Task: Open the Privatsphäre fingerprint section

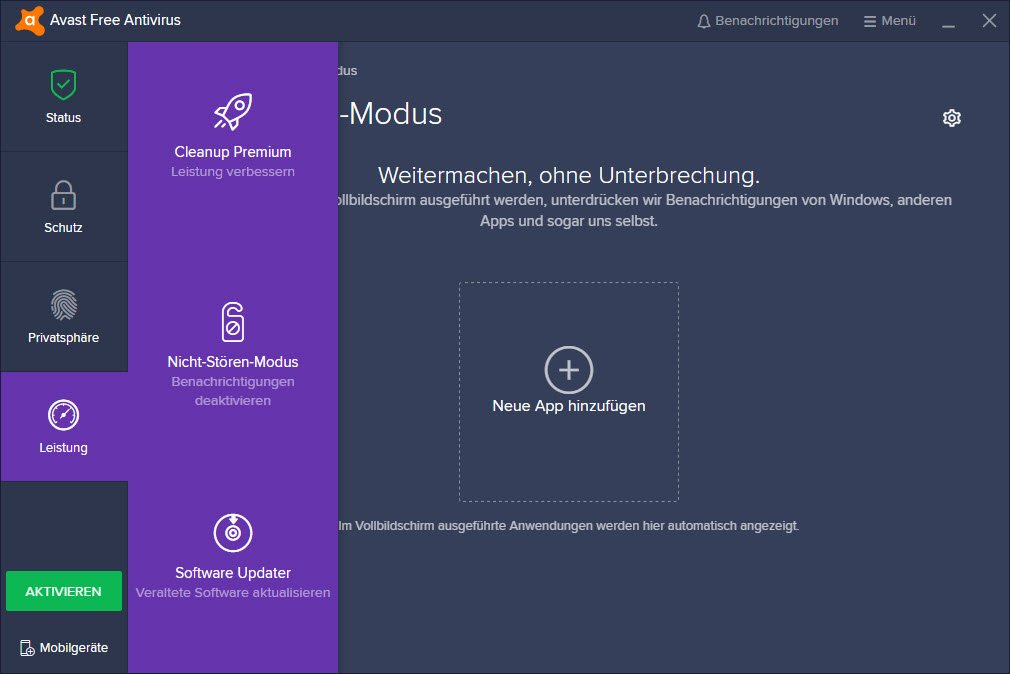Action: pos(64,316)
